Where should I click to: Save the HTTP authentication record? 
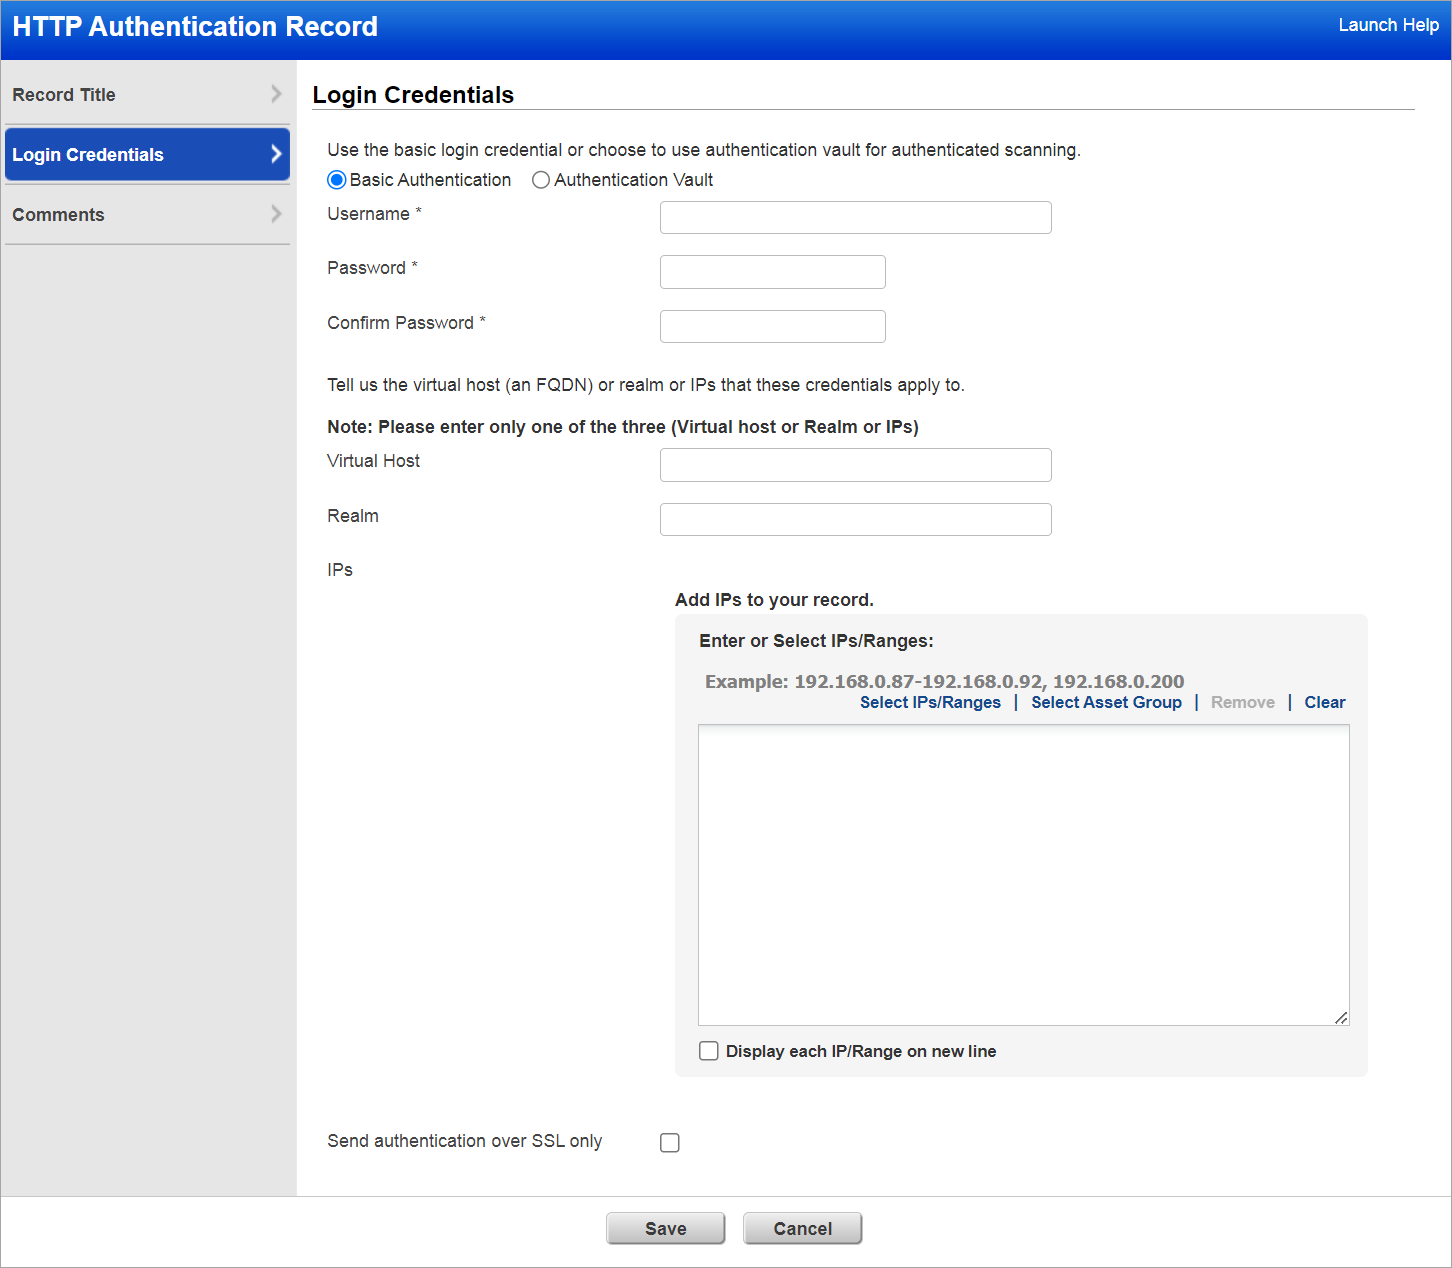pyautogui.click(x=665, y=1228)
